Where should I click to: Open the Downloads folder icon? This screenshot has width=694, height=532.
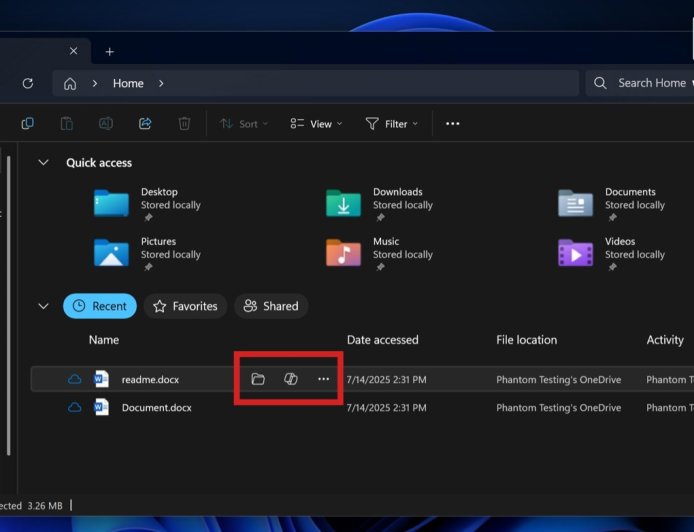click(343, 203)
